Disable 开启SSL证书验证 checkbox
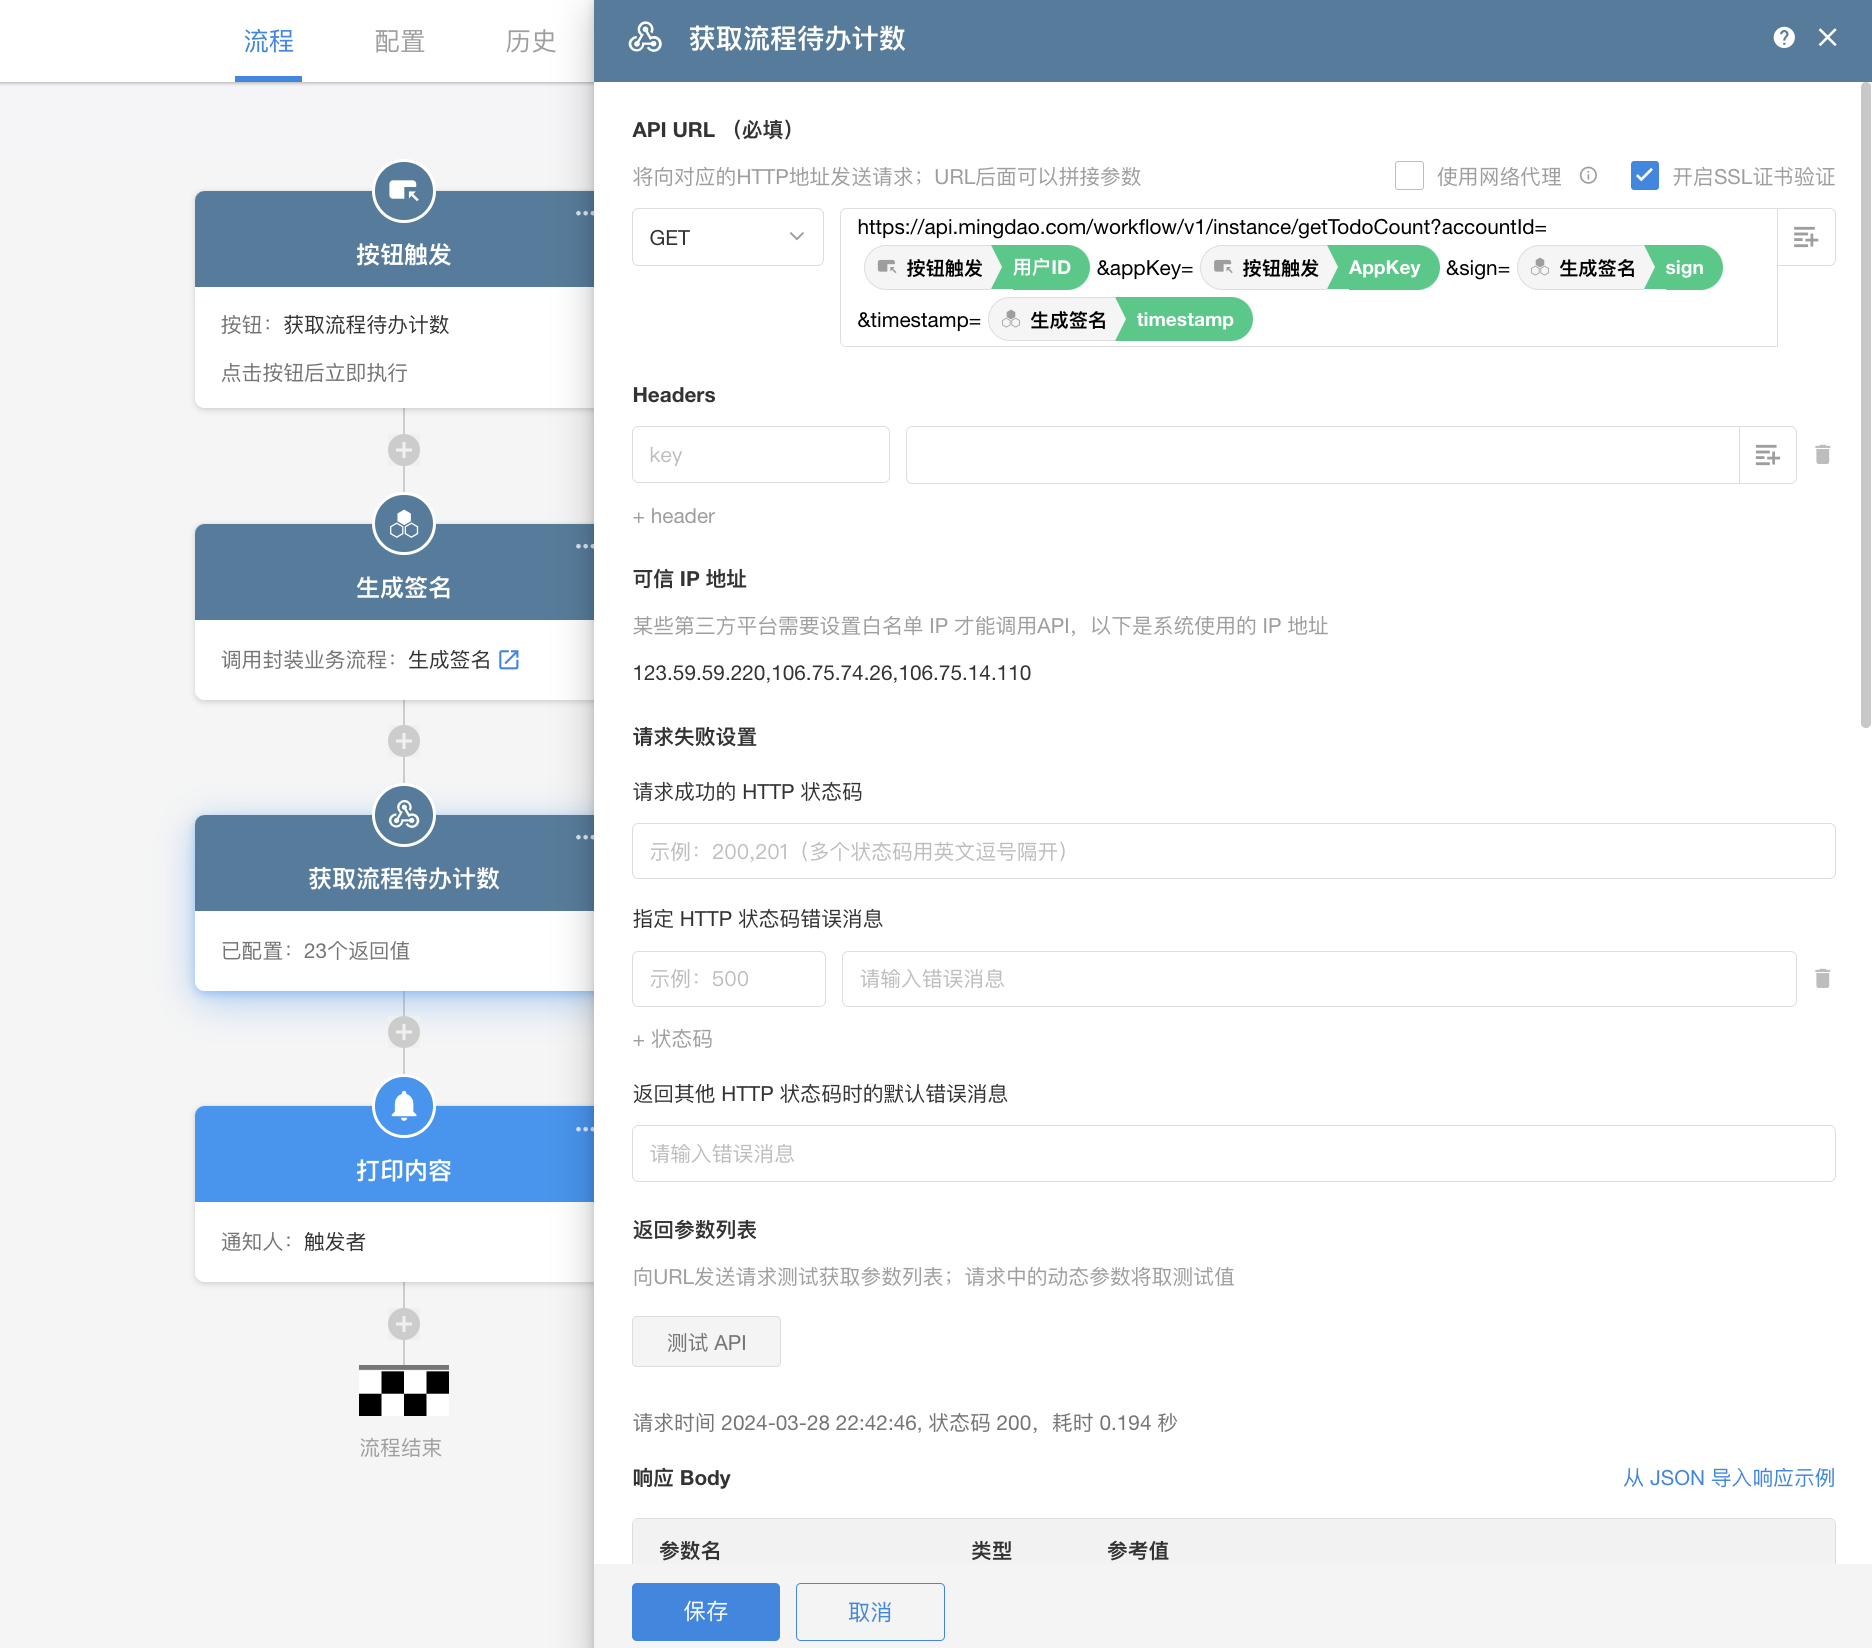 click(1645, 176)
